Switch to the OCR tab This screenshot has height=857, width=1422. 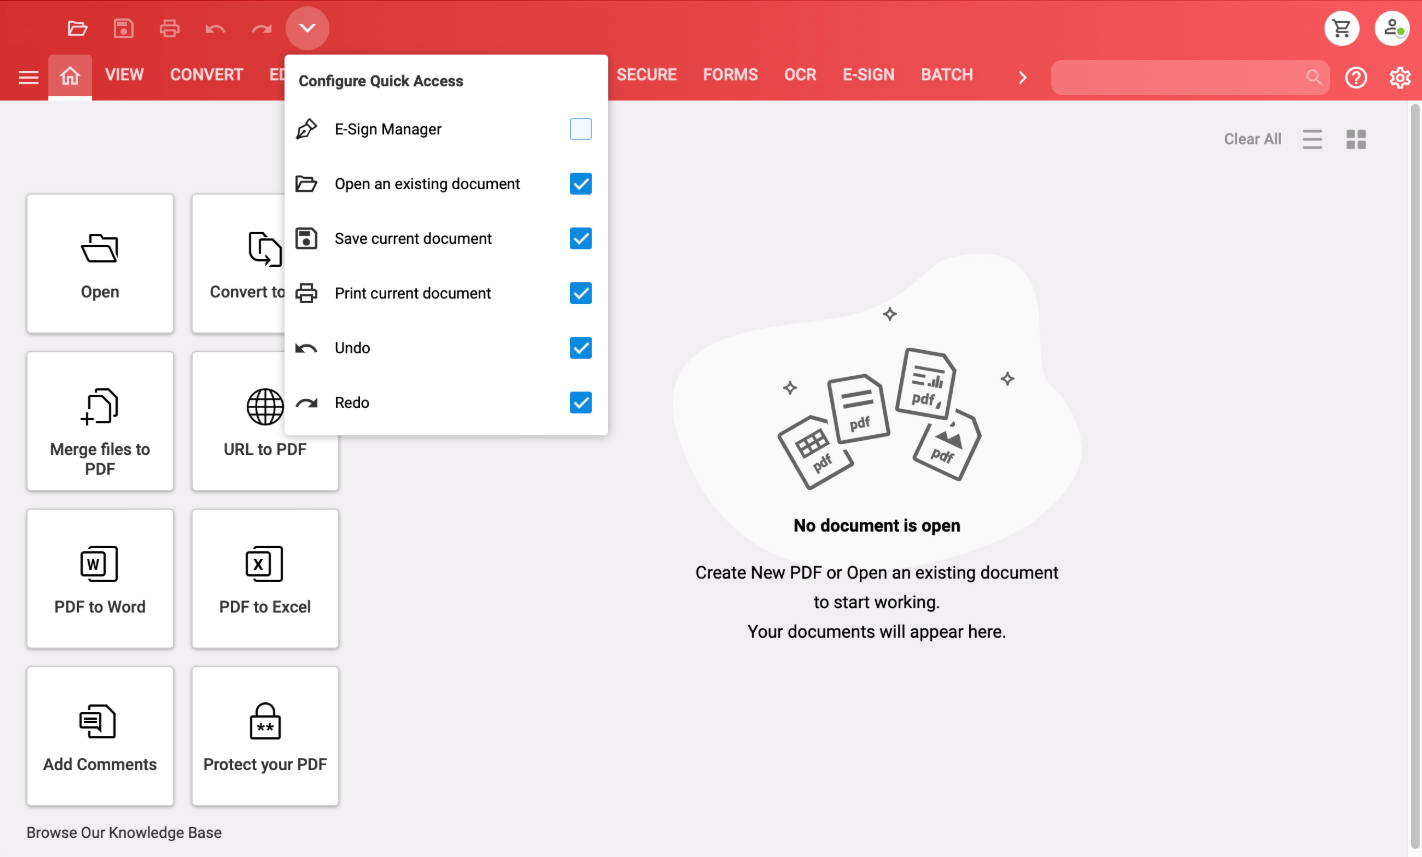800,74
